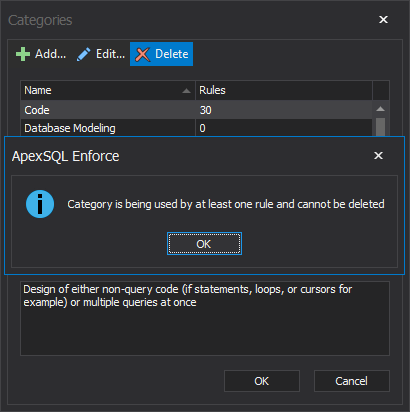Click the list scrollbar thumb
410x412 pixels.
click(x=380, y=127)
